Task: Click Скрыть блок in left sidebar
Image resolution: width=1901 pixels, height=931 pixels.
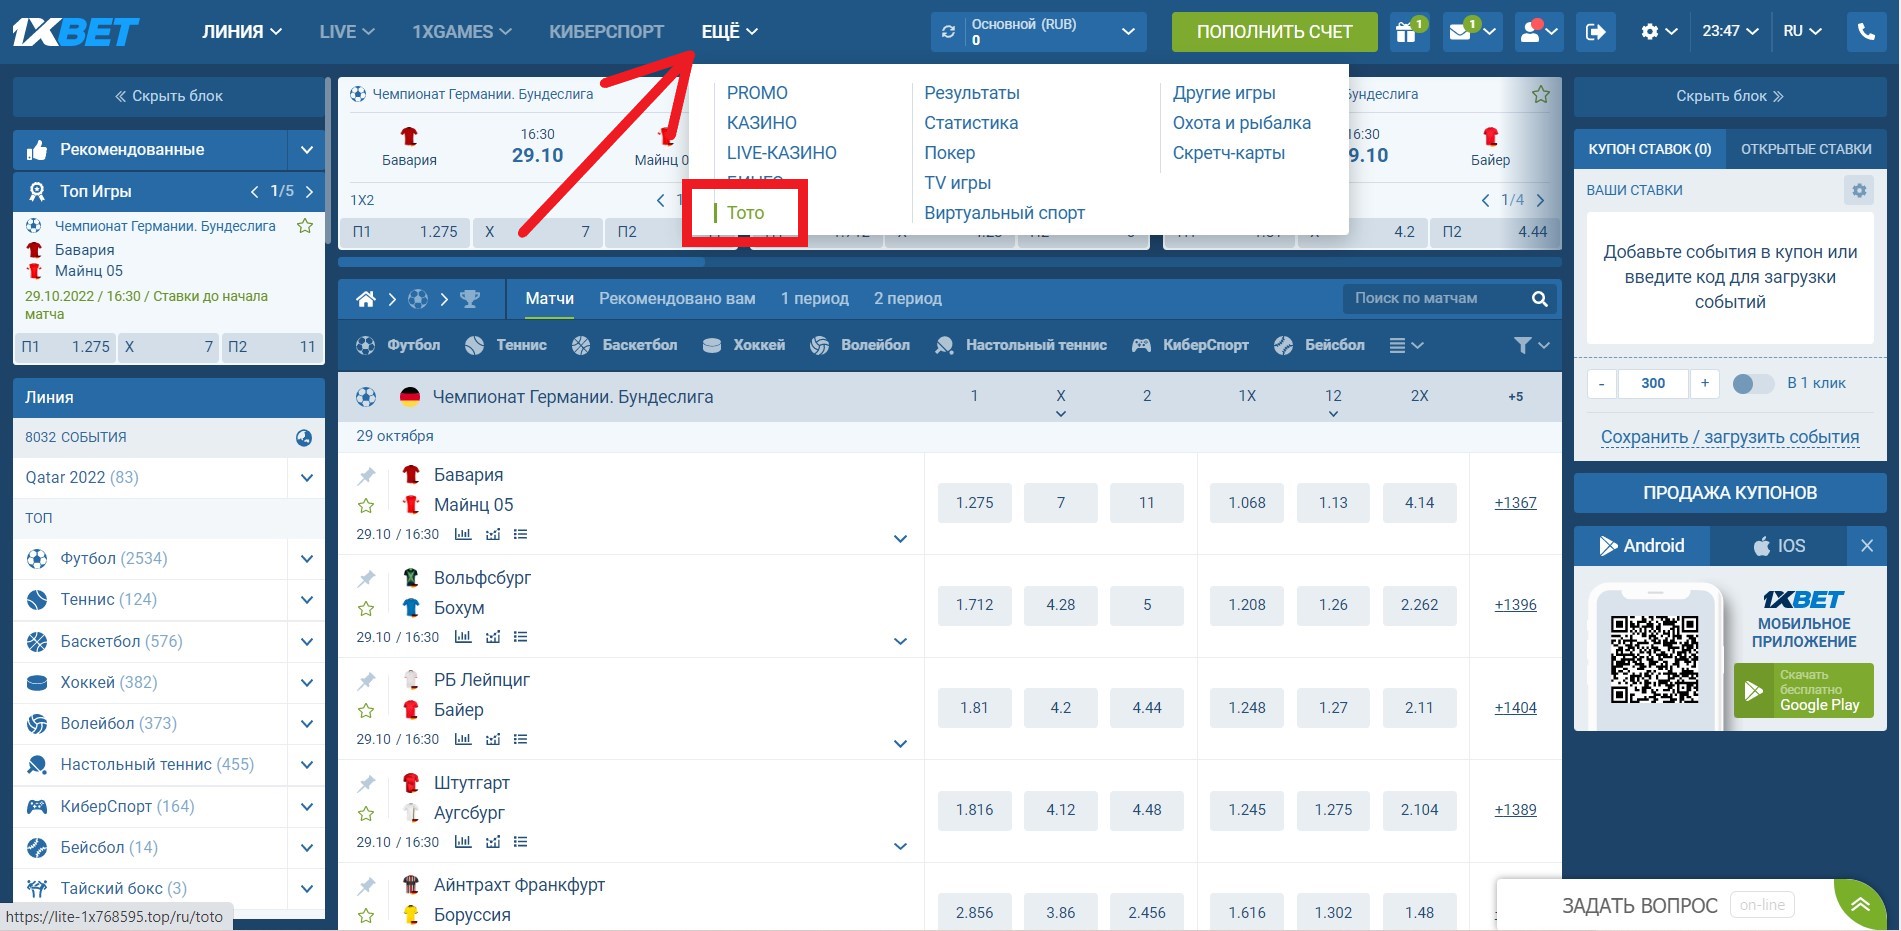Action: (168, 96)
